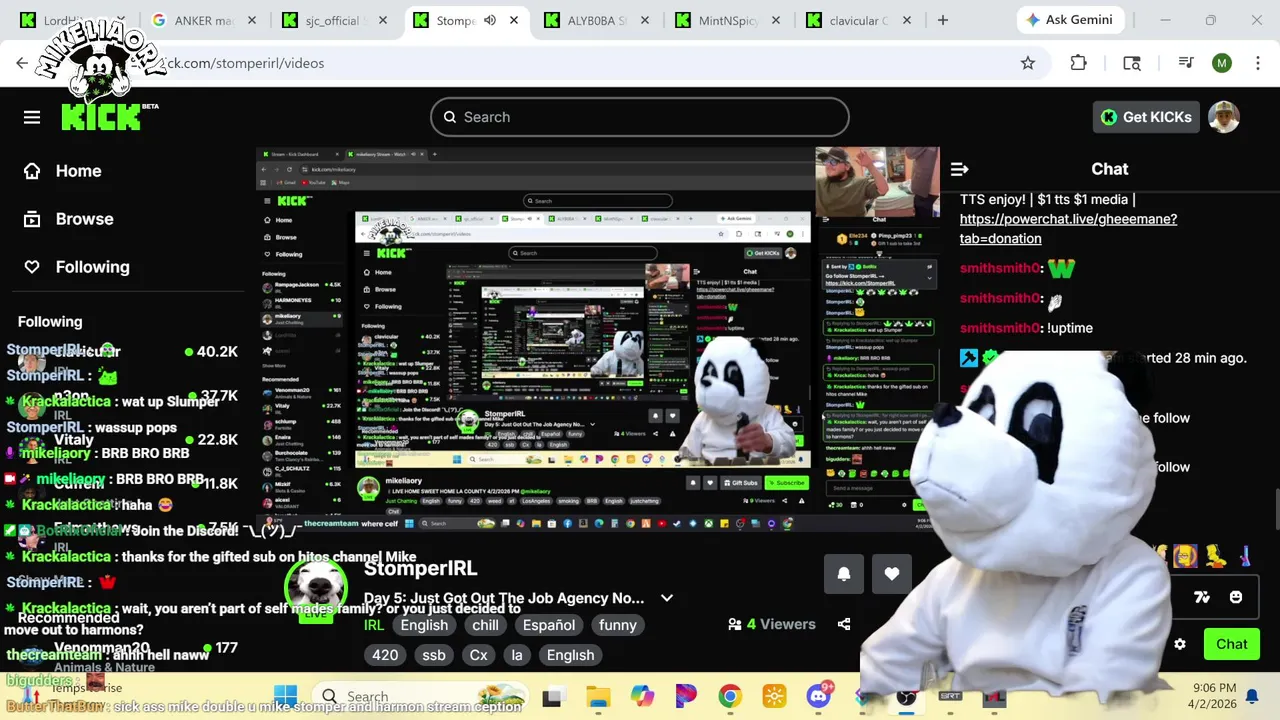The width and height of the screenshot is (1280, 720).
Task: Click the browser address bar URL
Action: [x=245, y=63]
